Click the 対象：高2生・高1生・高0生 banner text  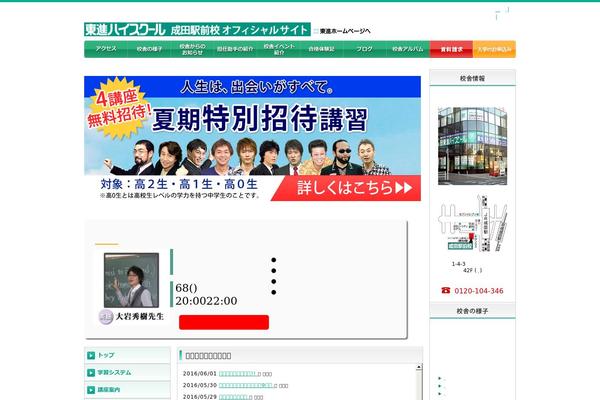pyautogui.click(x=179, y=184)
